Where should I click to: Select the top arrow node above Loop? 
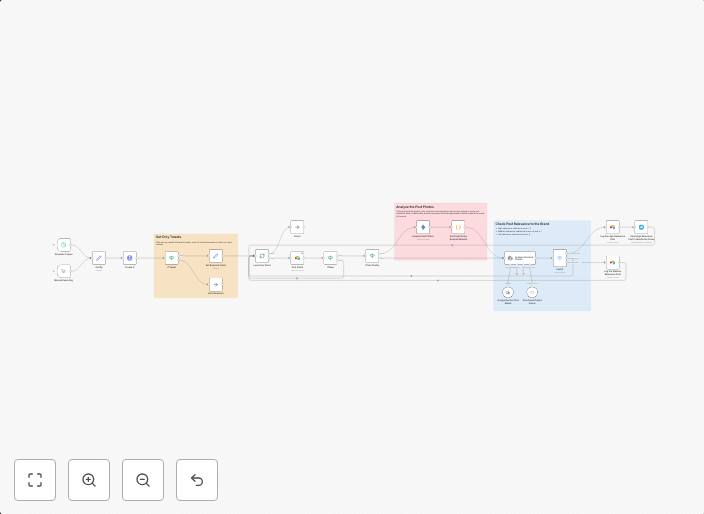[x=297, y=227]
